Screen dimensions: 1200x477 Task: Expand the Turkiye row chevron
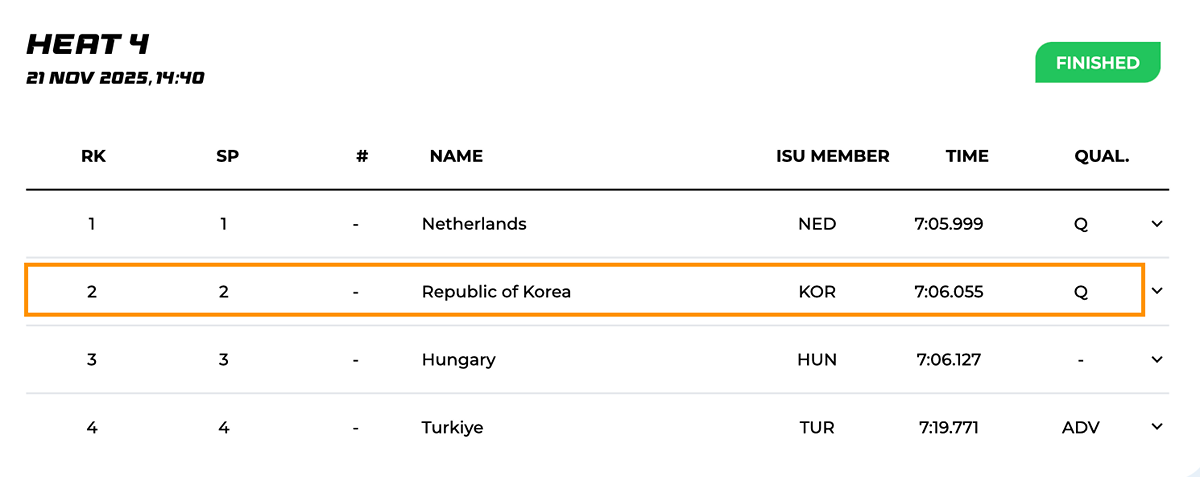point(1157,427)
